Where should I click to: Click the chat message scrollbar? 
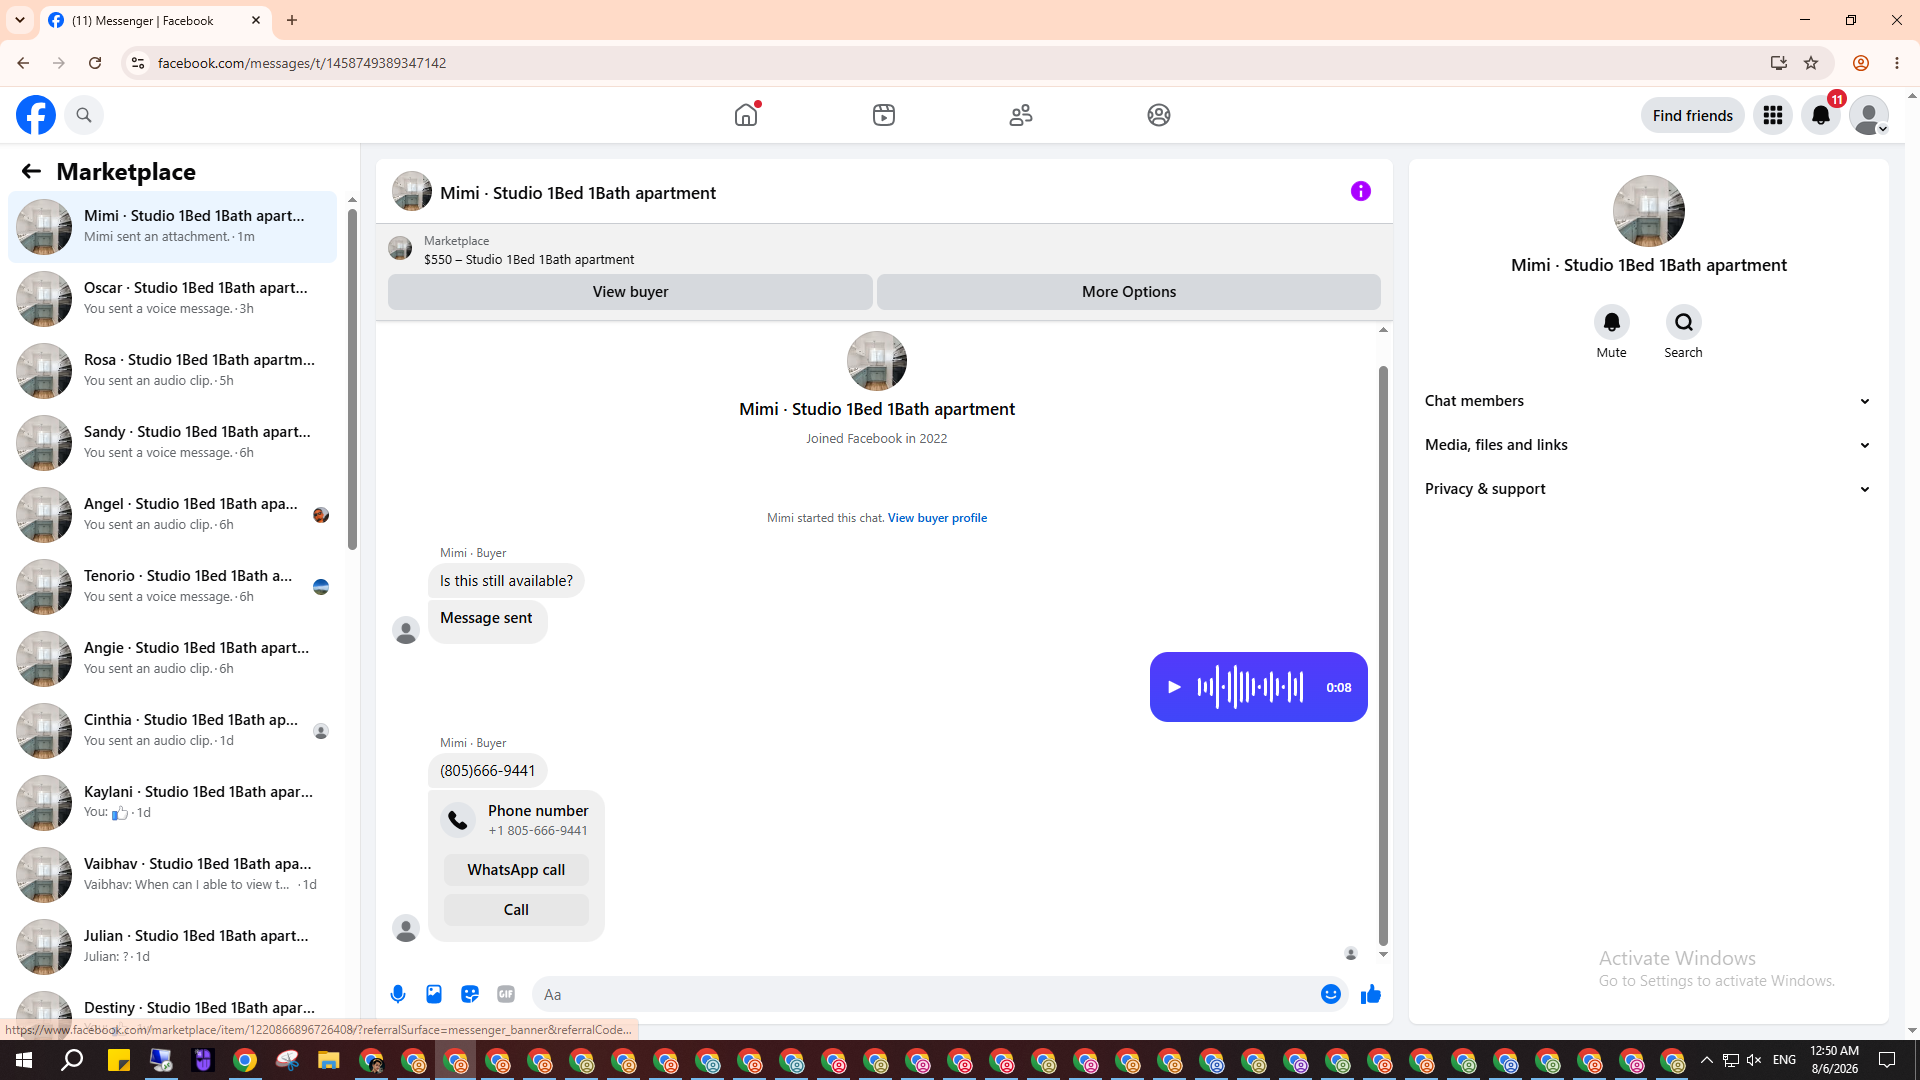pos(1383,655)
